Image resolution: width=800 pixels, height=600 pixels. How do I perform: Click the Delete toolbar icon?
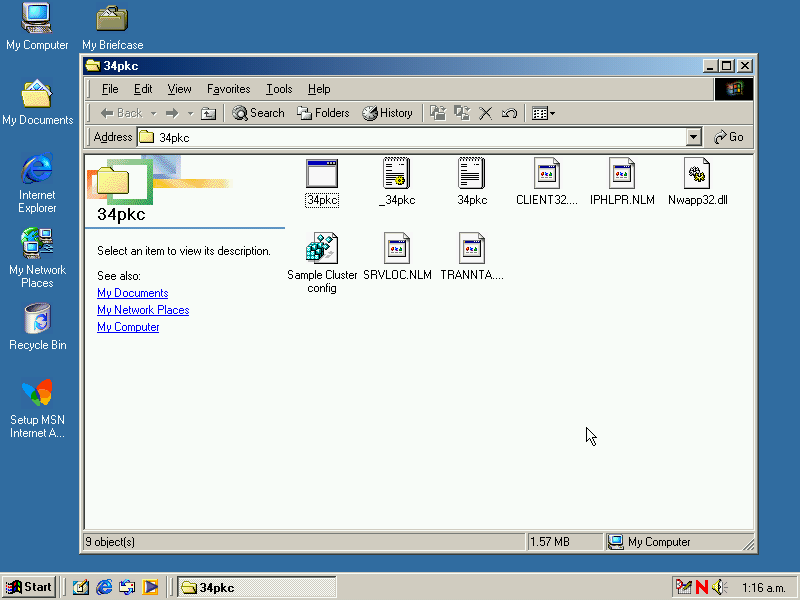485,113
